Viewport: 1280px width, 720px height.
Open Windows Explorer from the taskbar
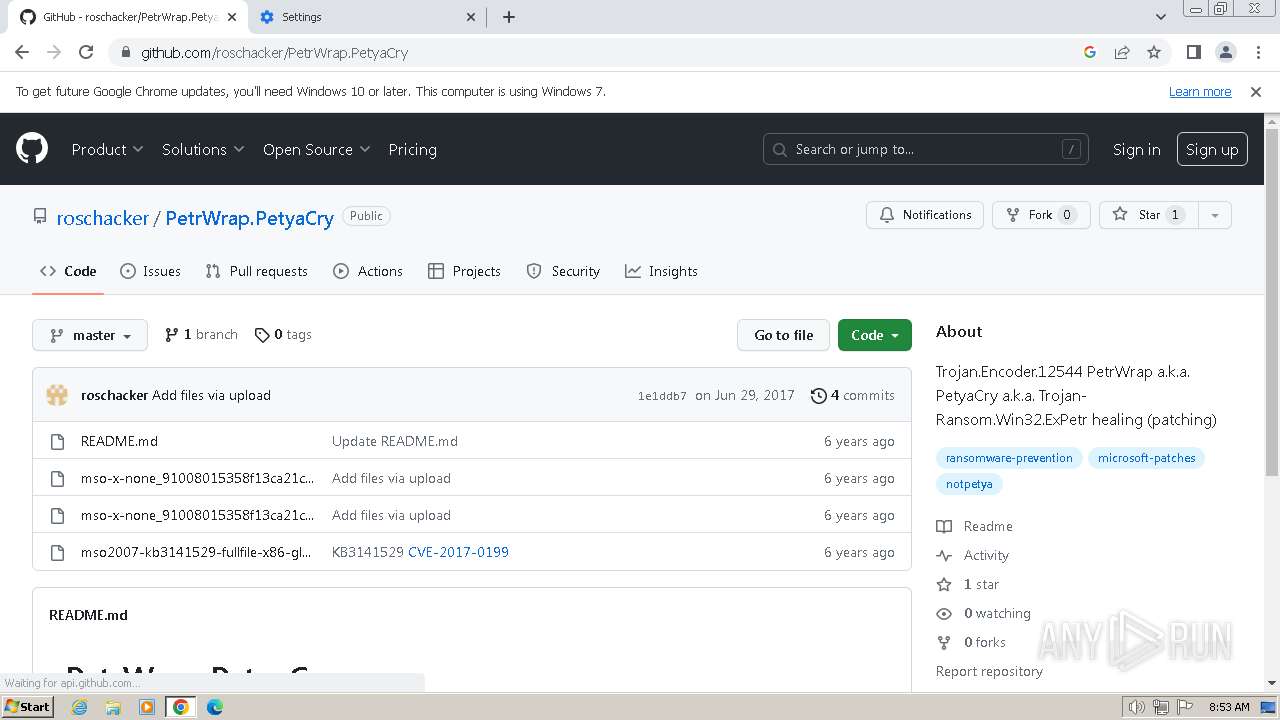pyautogui.click(x=113, y=707)
